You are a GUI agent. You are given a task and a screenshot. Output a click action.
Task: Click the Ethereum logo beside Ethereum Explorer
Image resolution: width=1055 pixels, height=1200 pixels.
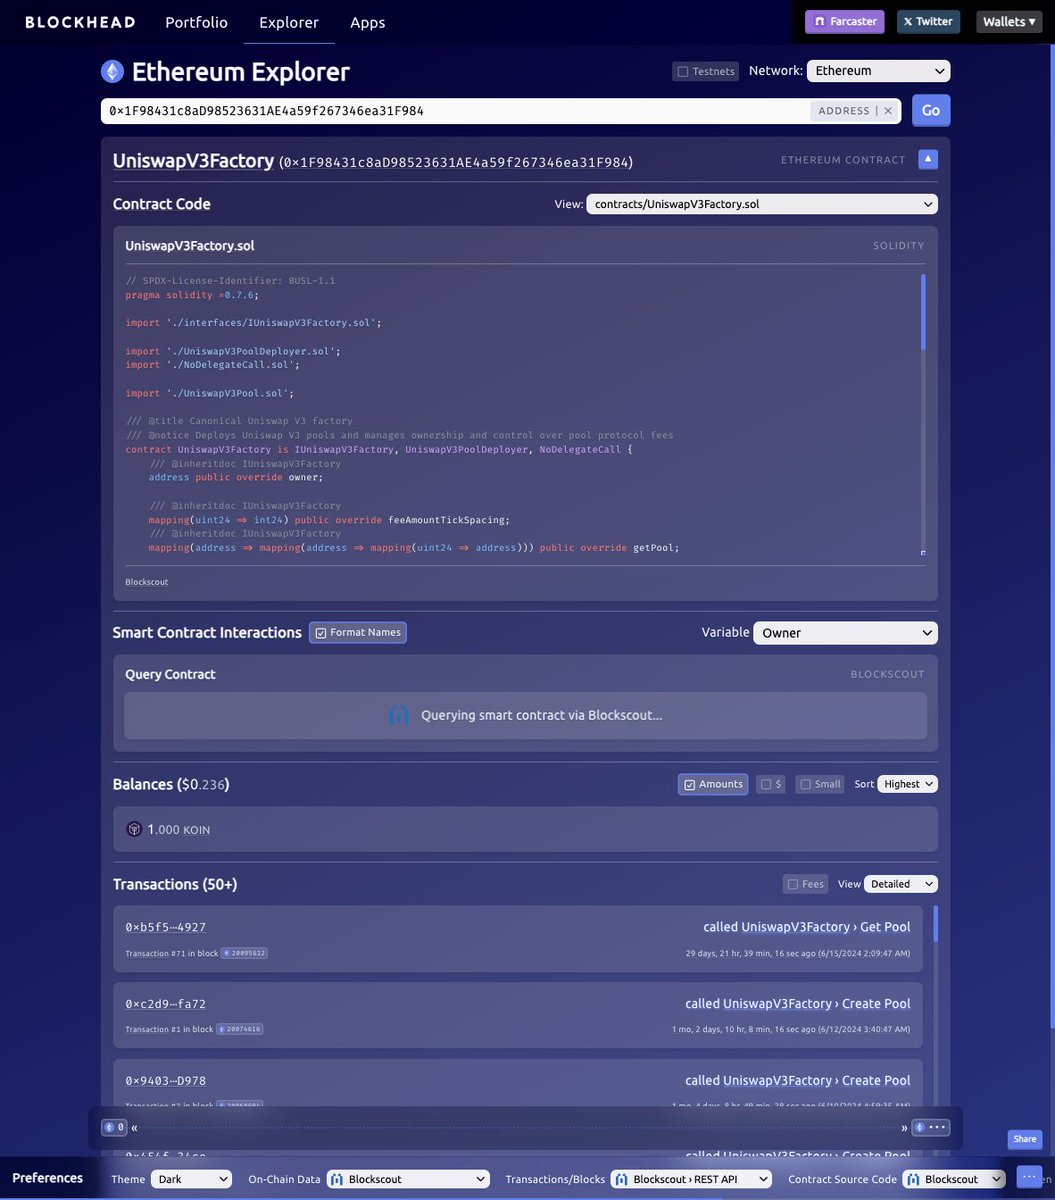coord(112,70)
